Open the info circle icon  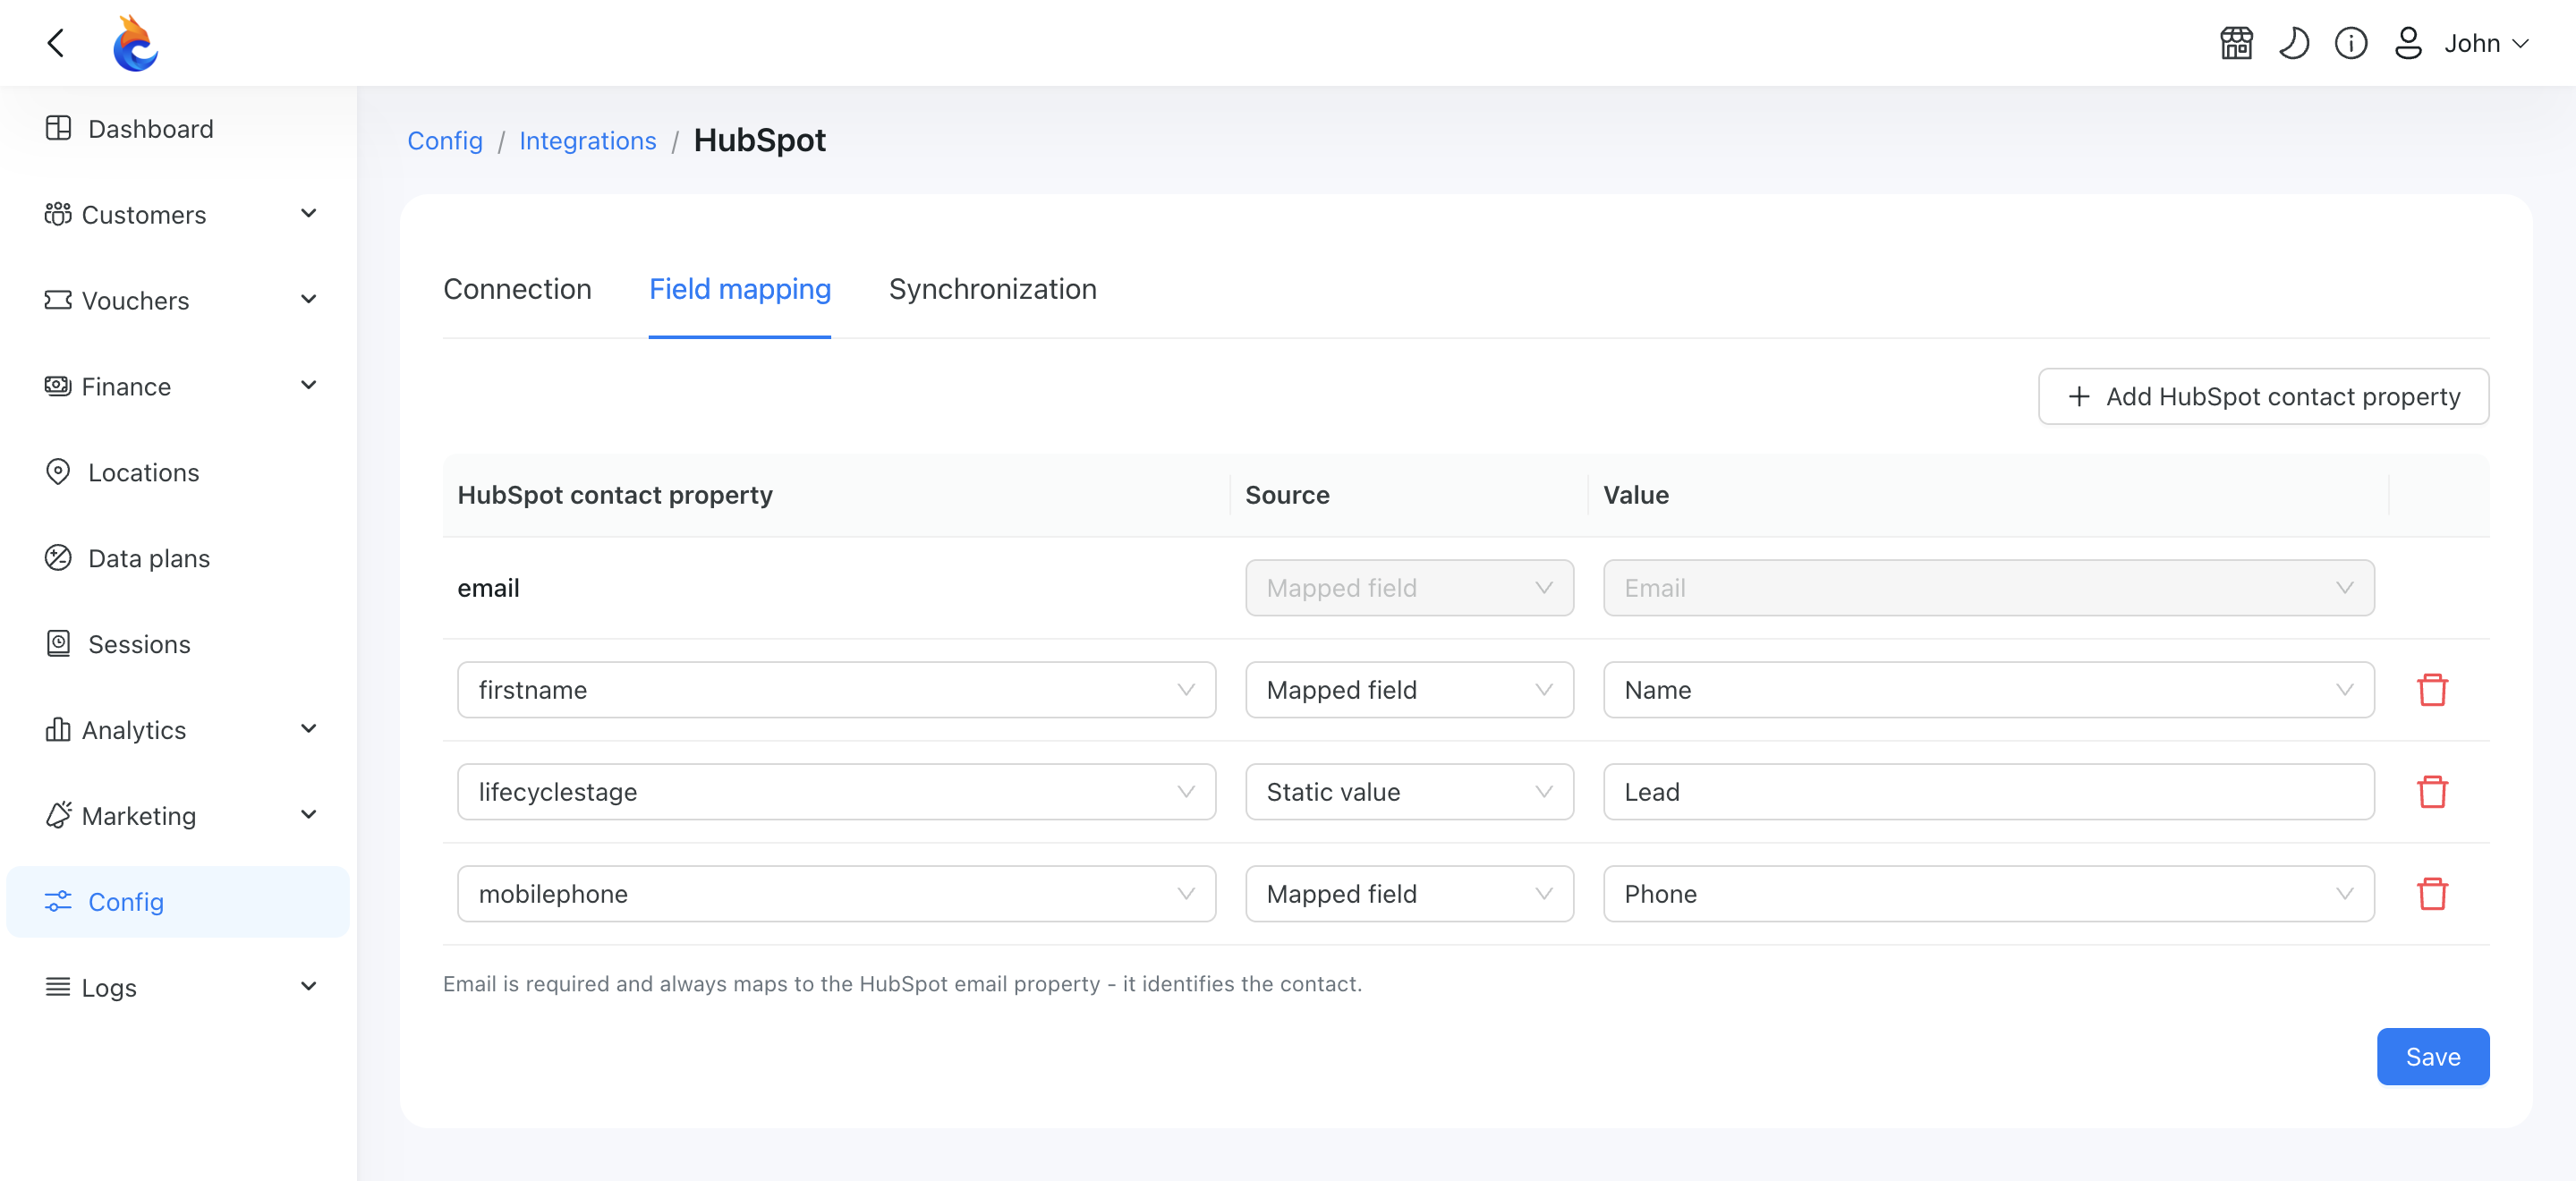point(2350,43)
